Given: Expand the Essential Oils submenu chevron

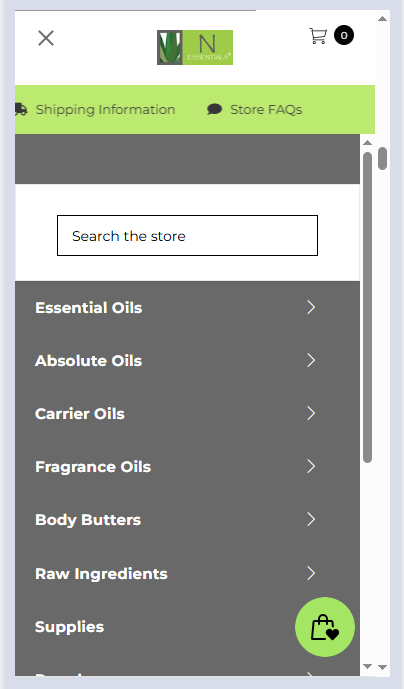Looking at the screenshot, I should point(311,307).
